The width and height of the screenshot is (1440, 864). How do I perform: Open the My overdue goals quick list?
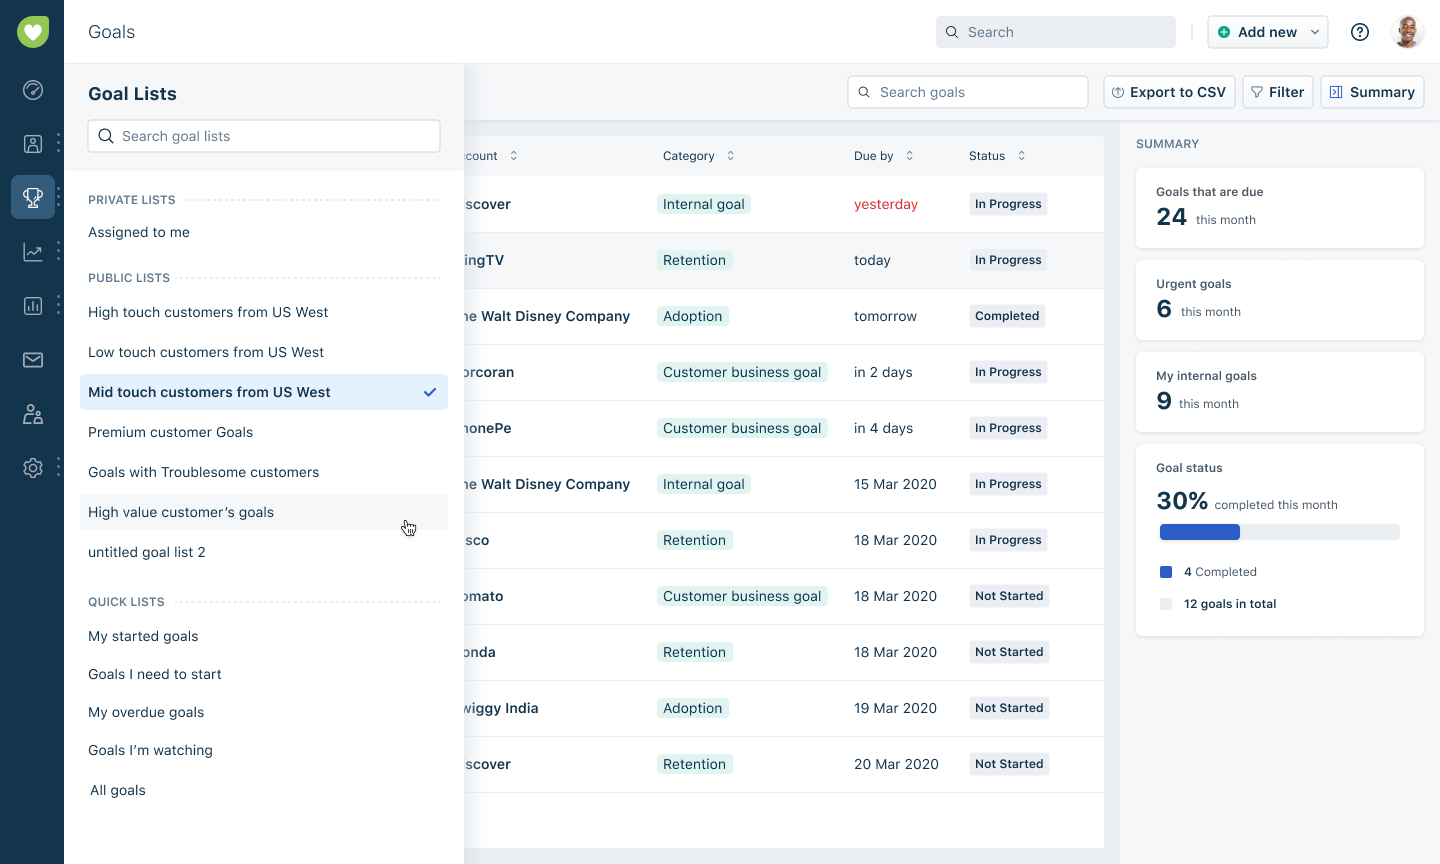[146, 712]
